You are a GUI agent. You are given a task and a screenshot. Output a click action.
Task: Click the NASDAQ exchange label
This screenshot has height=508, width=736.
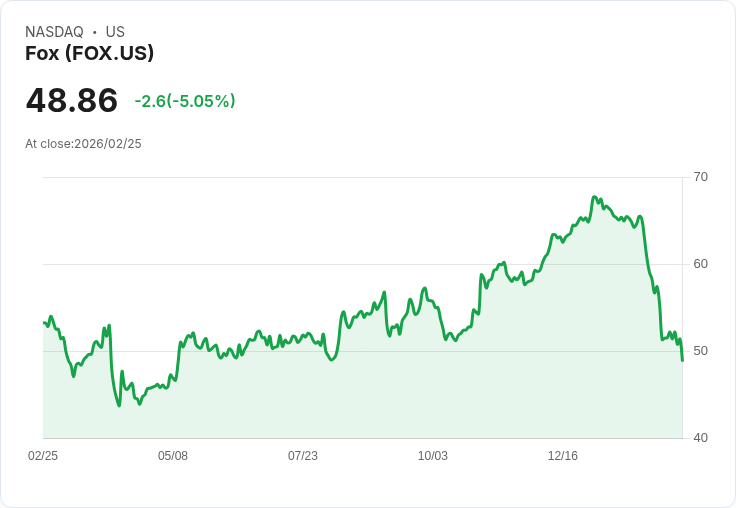pyautogui.click(x=54, y=32)
